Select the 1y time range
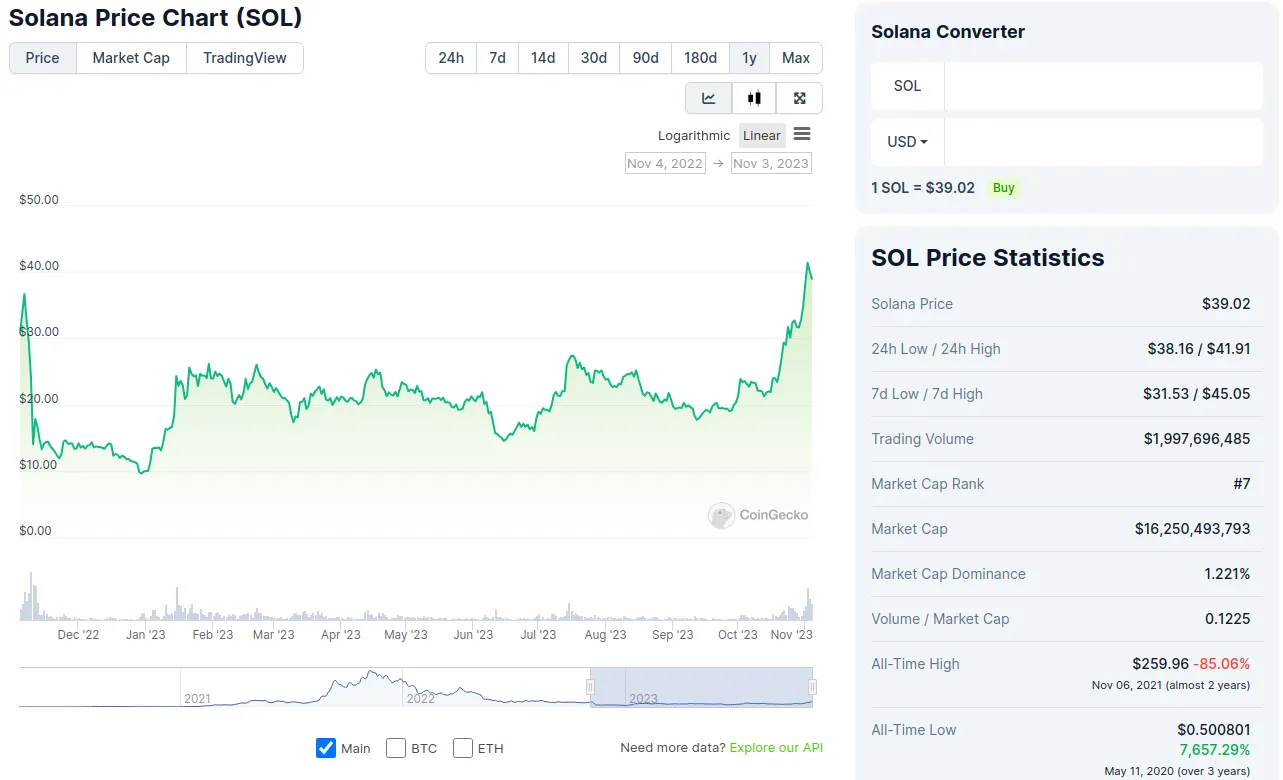 [x=749, y=58]
